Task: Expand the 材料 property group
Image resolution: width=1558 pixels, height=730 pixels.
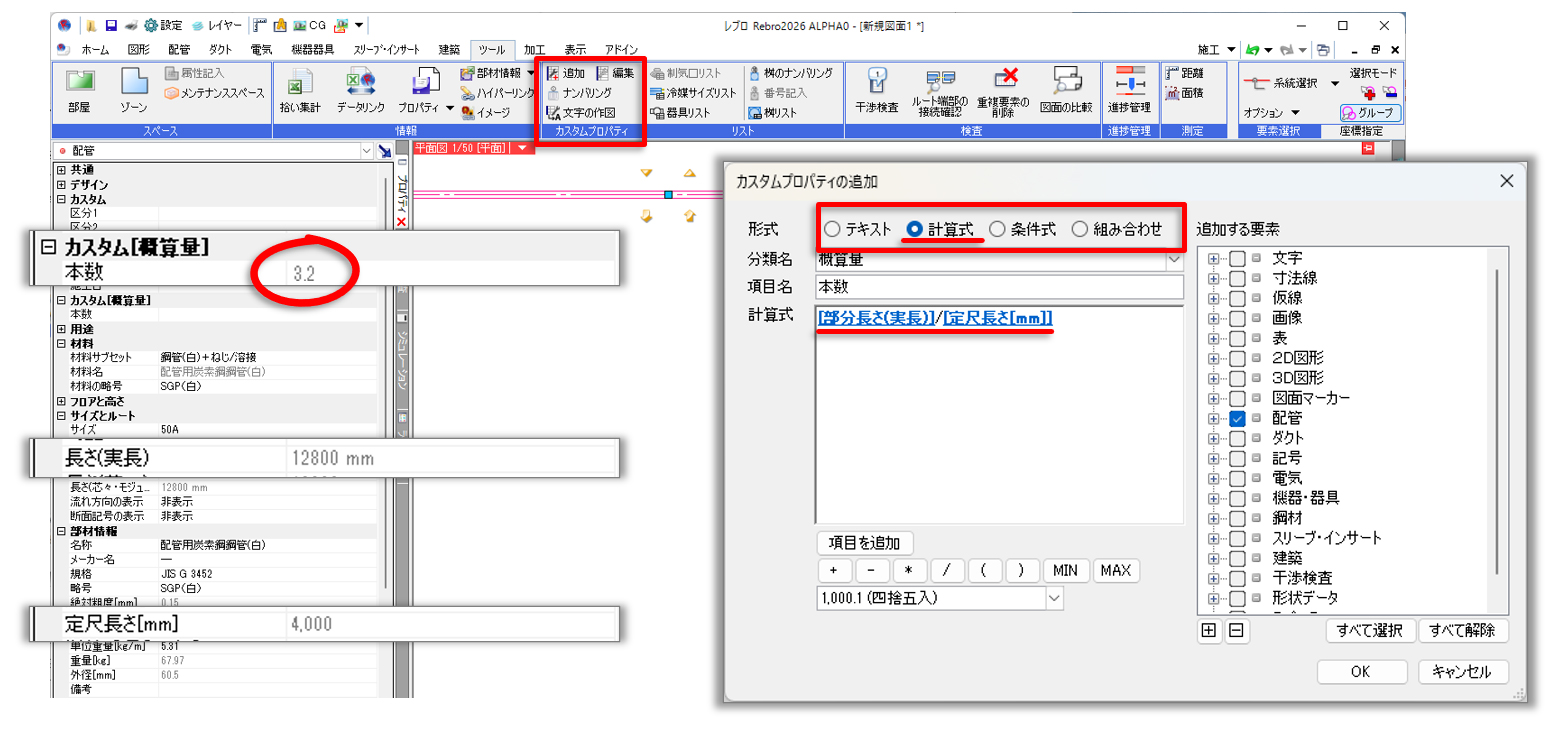Action: tap(62, 342)
